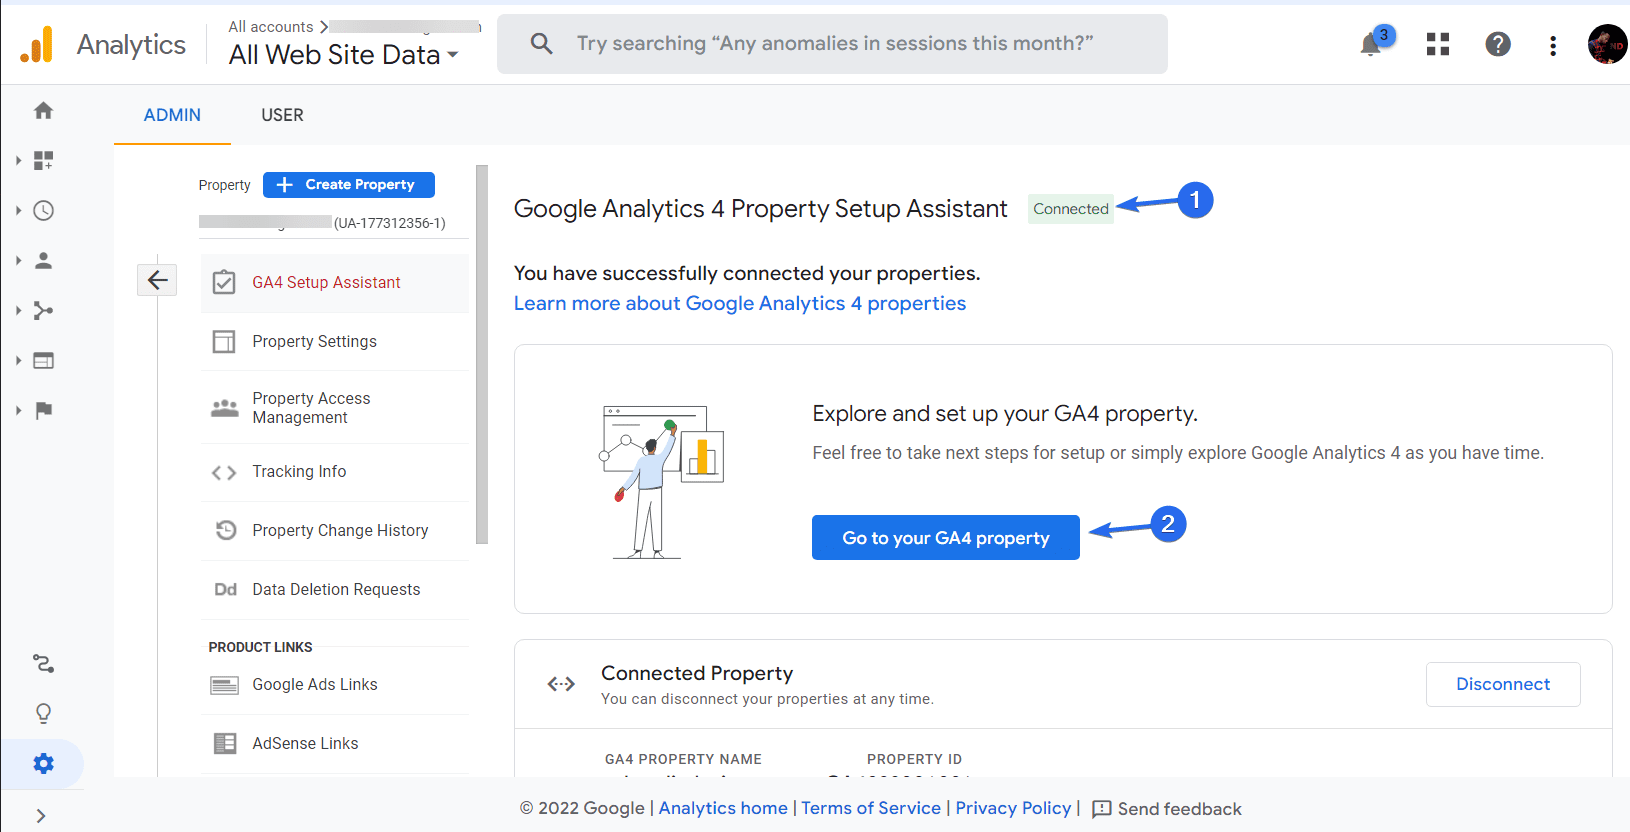Image resolution: width=1630 pixels, height=832 pixels.
Task: Switch to the ADMIN tab
Action: 172,115
